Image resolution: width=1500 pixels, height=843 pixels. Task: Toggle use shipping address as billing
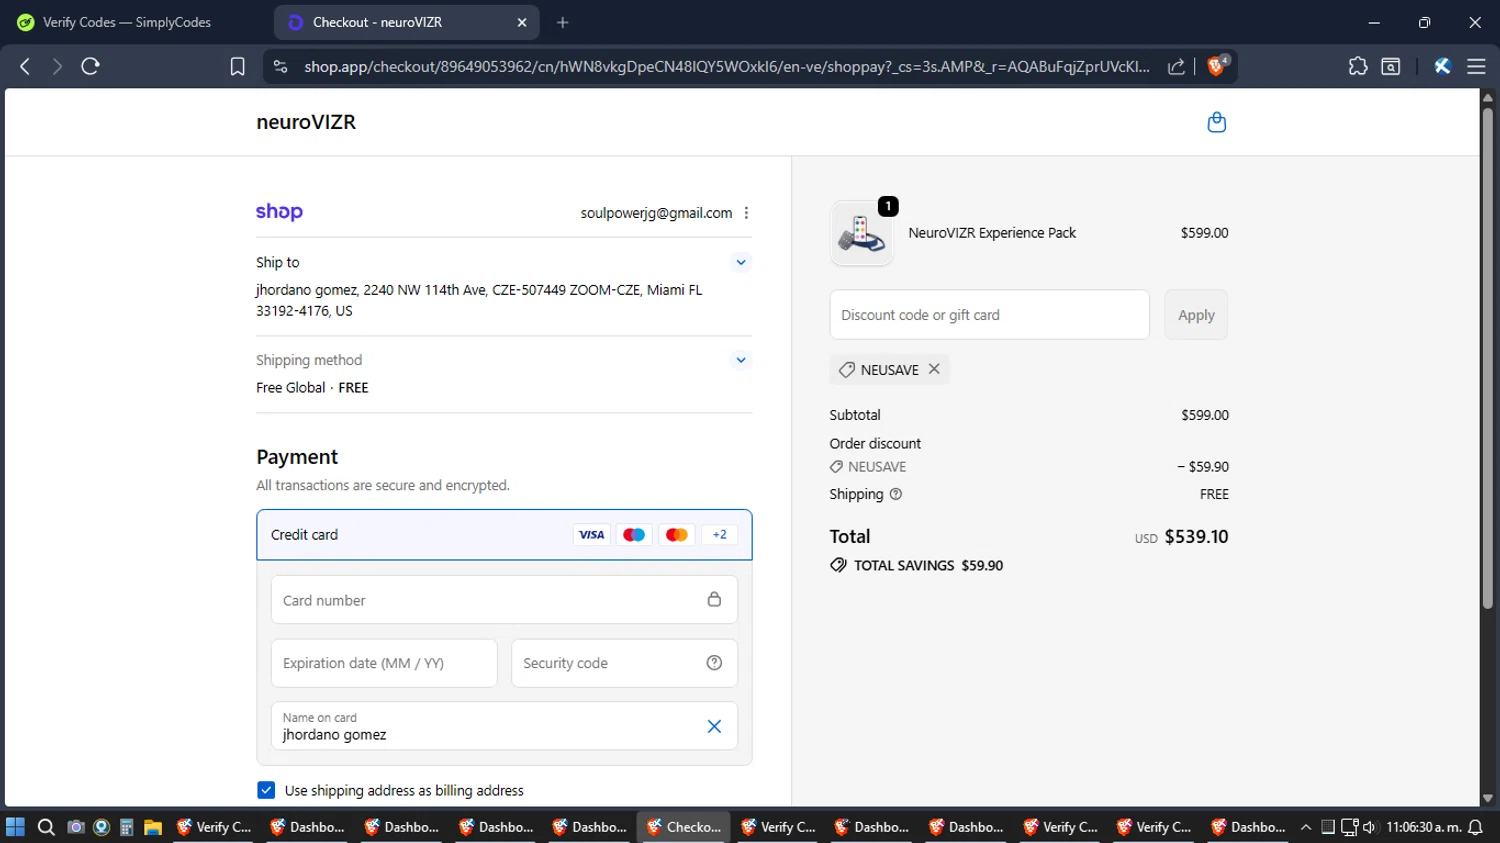(x=266, y=790)
